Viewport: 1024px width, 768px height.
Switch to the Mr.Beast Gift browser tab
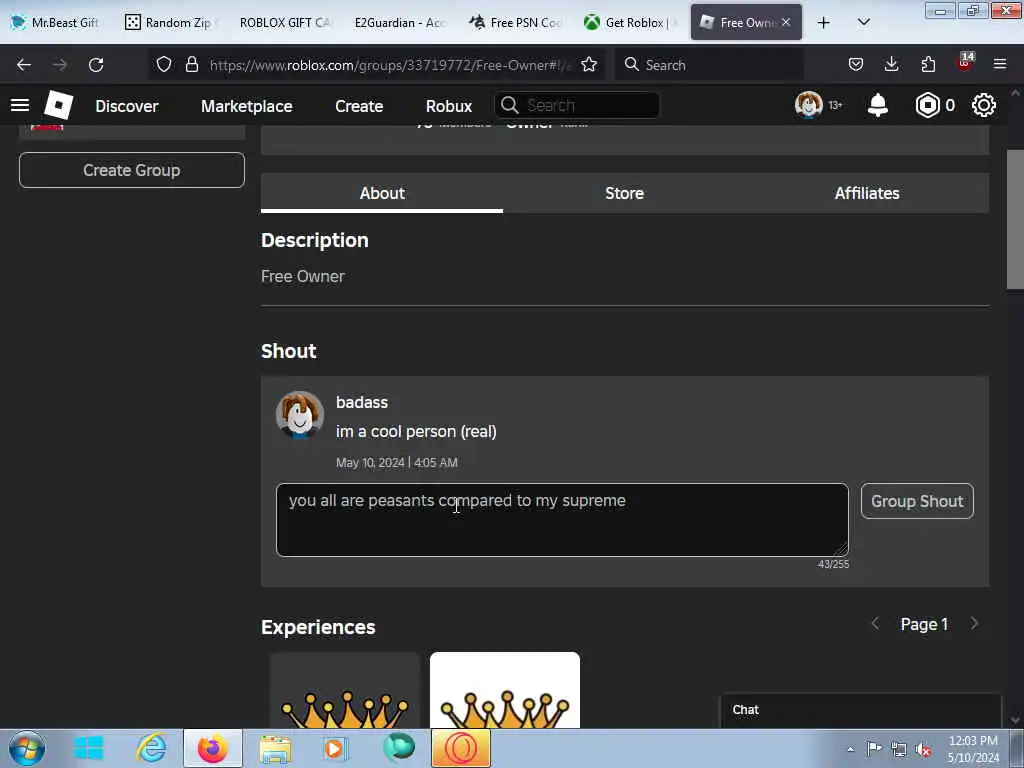(55, 22)
